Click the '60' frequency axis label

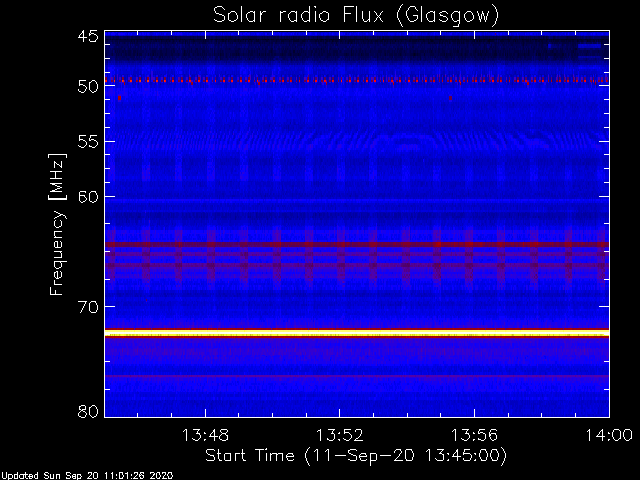pyautogui.click(x=88, y=196)
